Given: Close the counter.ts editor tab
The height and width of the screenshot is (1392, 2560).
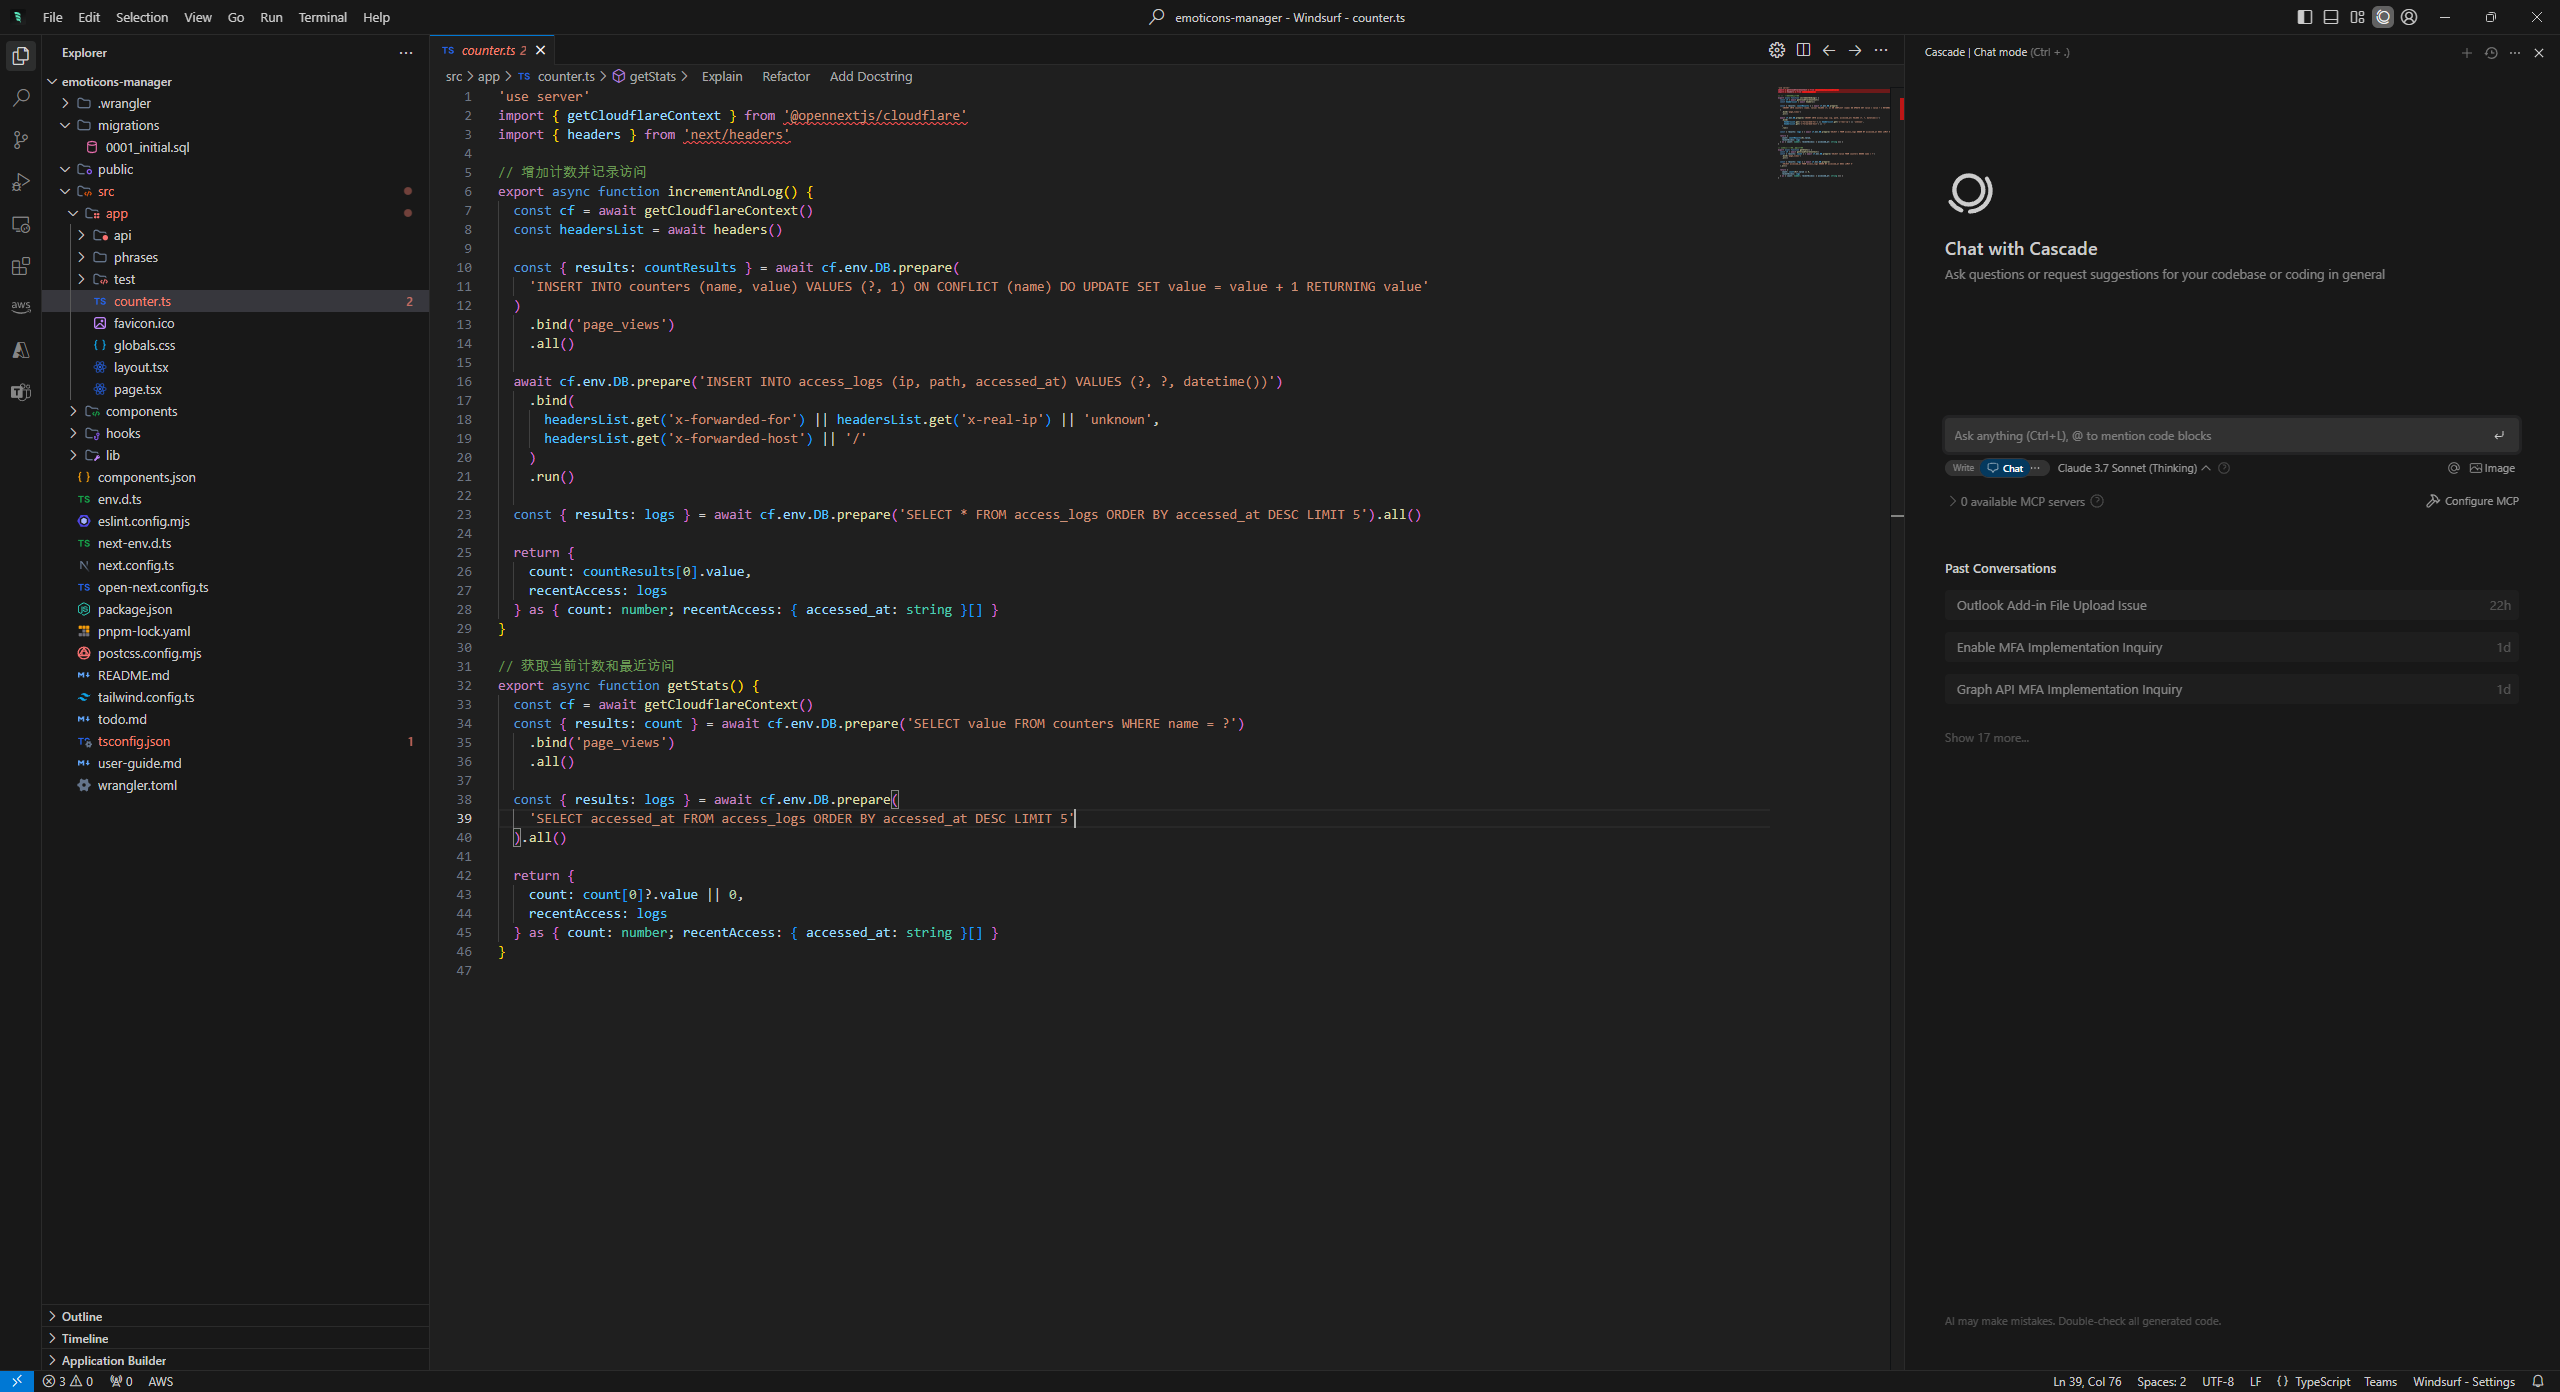Looking at the screenshot, I should 541,50.
